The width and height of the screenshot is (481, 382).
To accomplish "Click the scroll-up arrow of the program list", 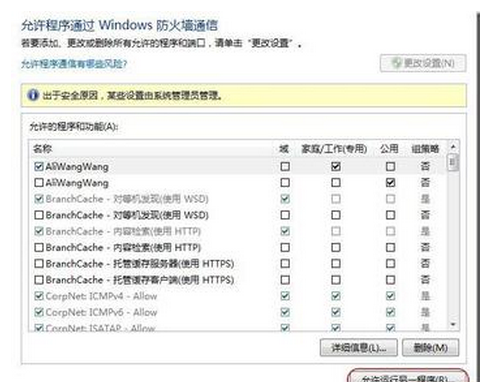I will tap(453, 147).
